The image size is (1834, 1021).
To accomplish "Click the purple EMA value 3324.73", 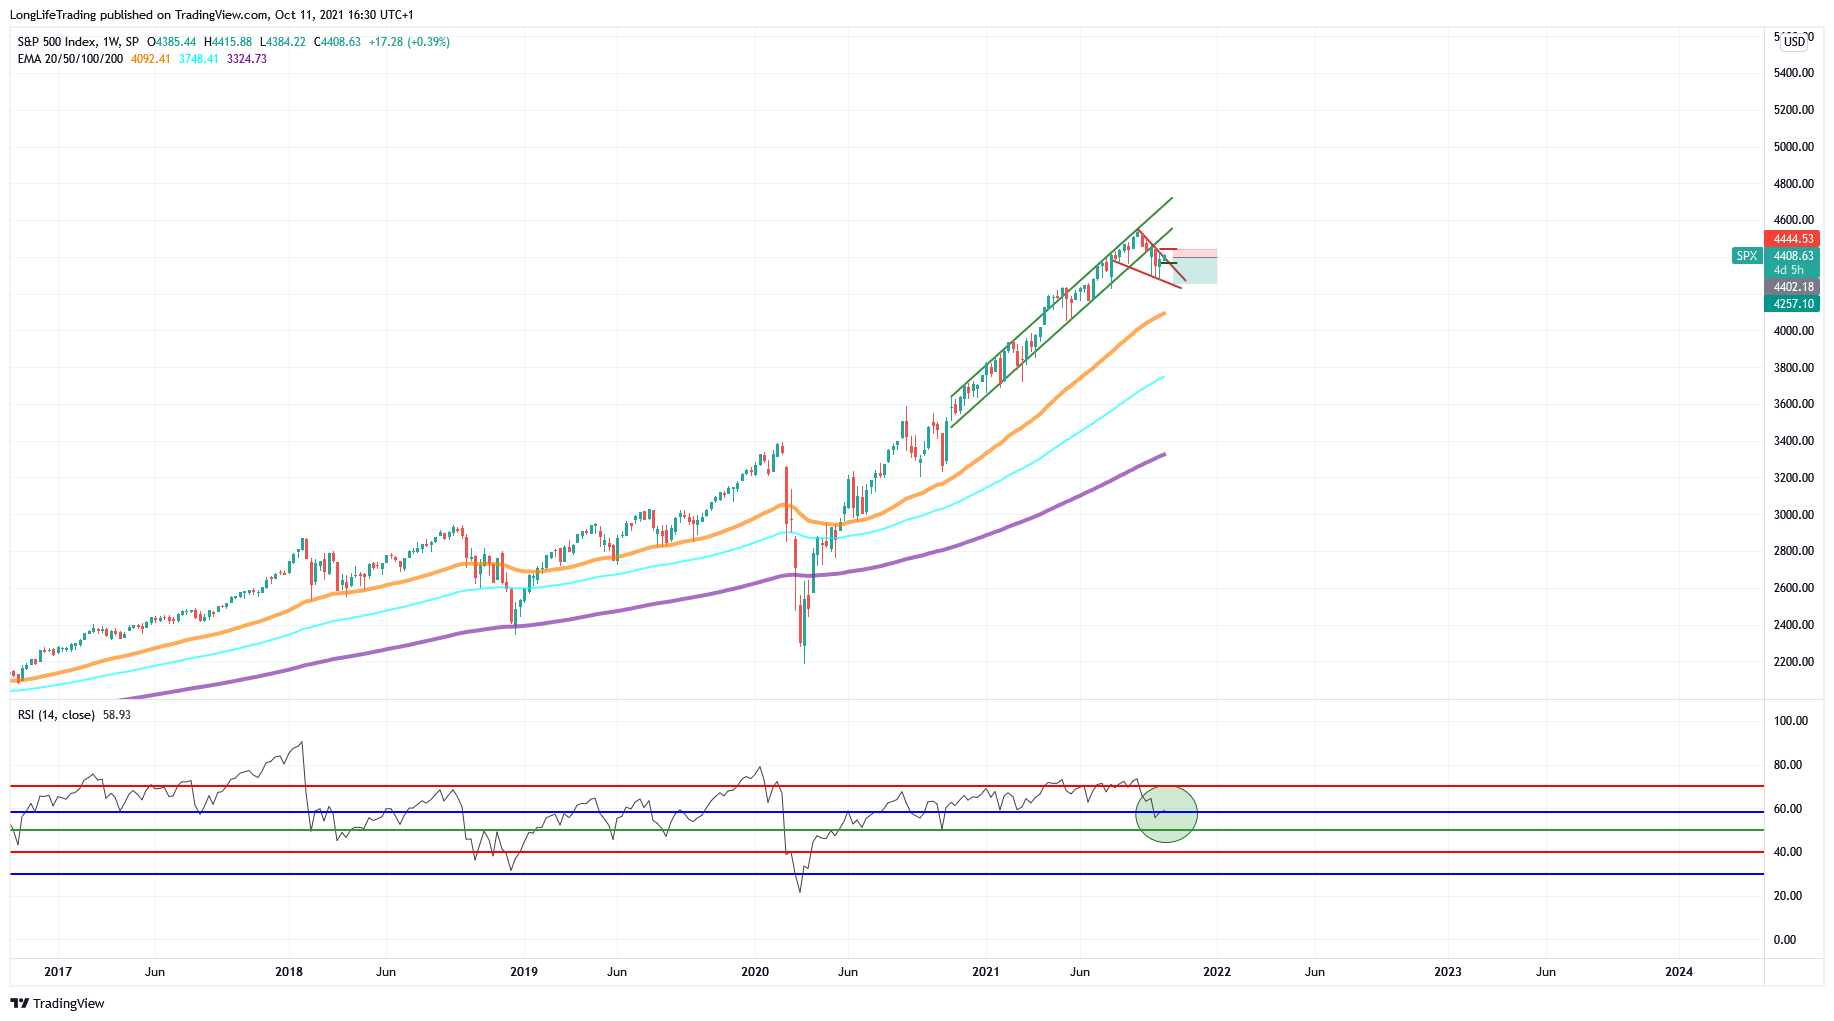I will click(x=247, y=59).
